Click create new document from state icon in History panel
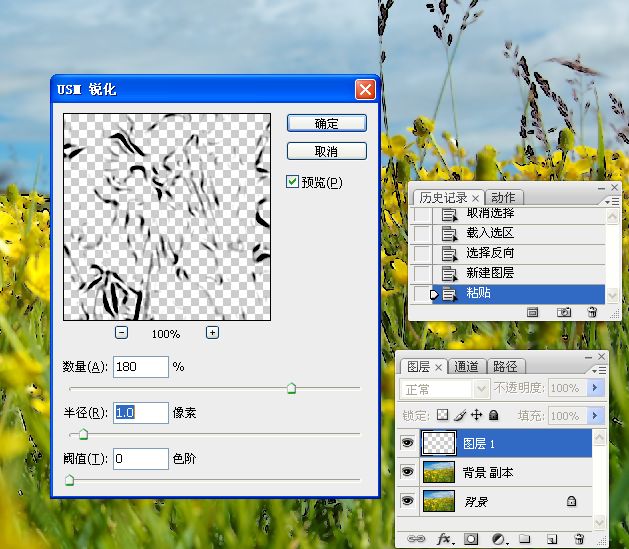Image resolution: width=629 pixels, height=549 pixels. point(532,312)
